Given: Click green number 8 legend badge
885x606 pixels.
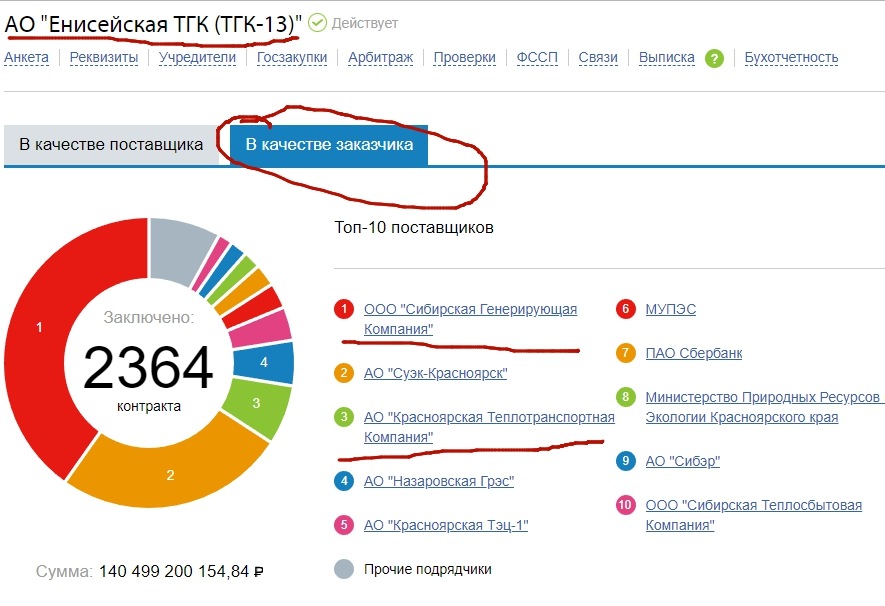Looking at the screenshot, I should (625, 397).
